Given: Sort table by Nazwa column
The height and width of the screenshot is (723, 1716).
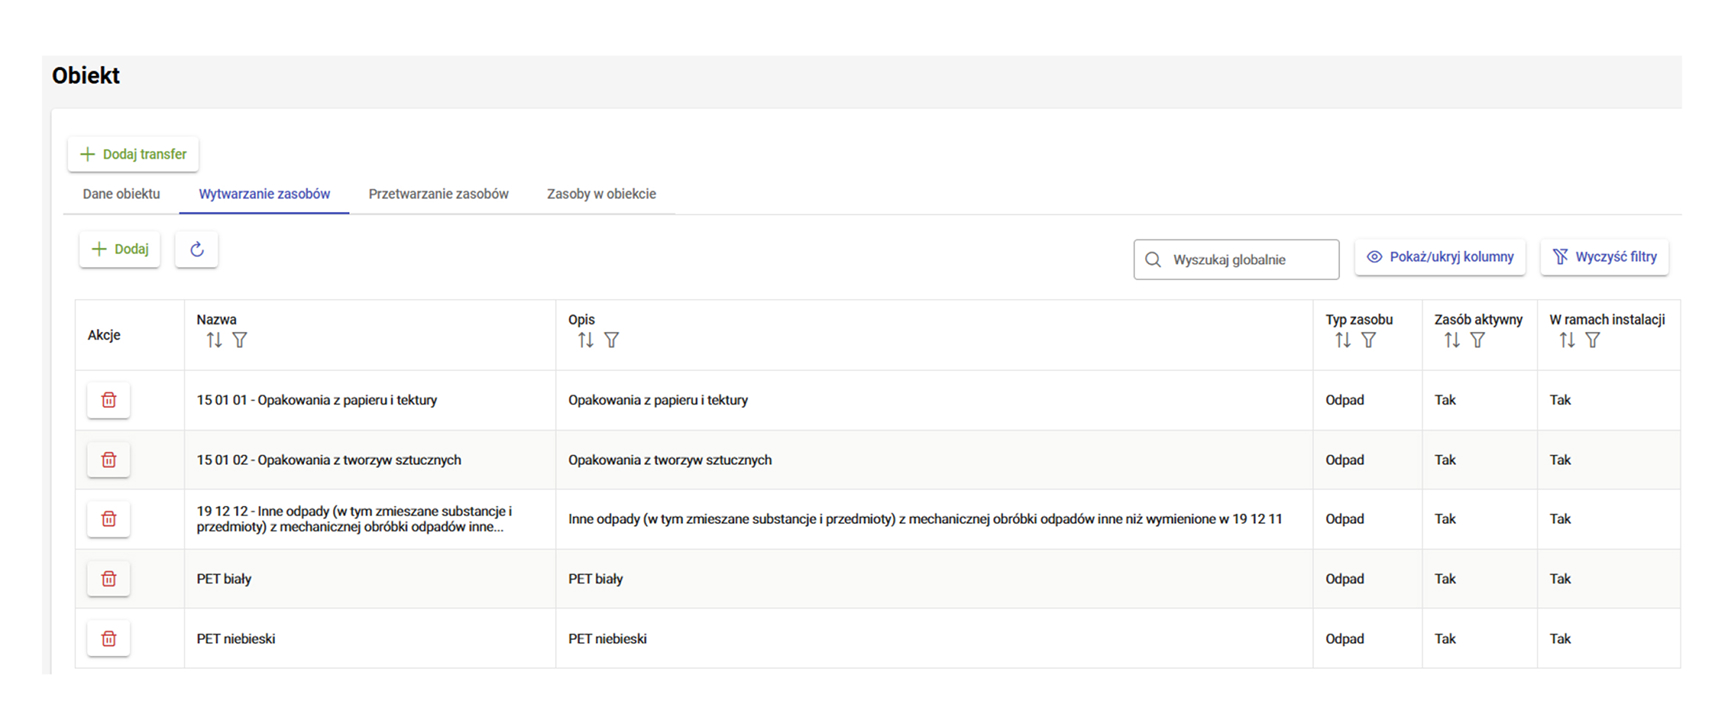Looking at the screenshot, I should (x=214, y=341).
